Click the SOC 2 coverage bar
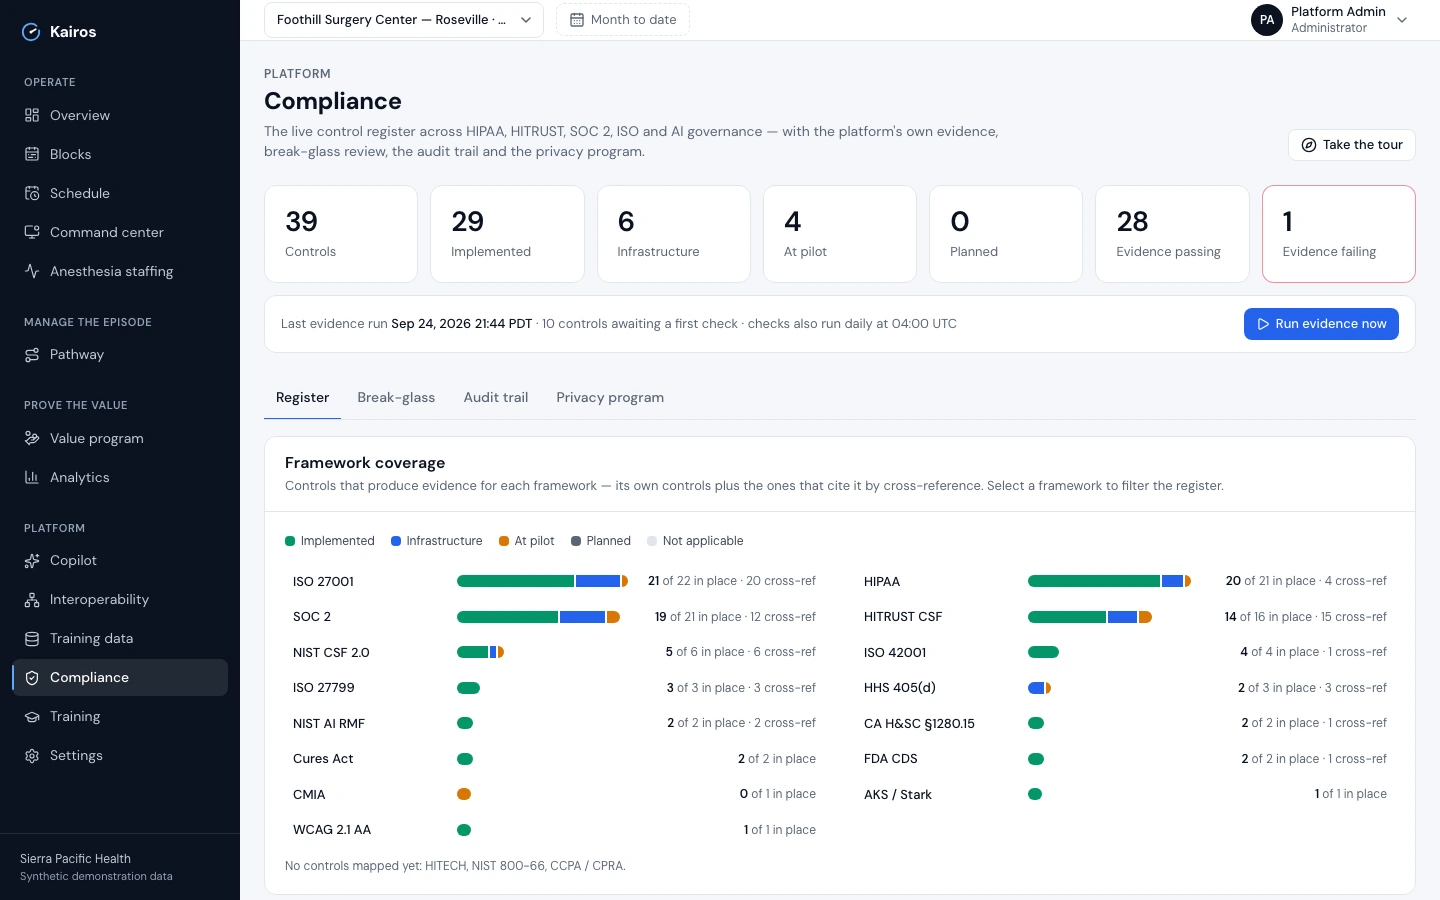 (x=539, y=617)
